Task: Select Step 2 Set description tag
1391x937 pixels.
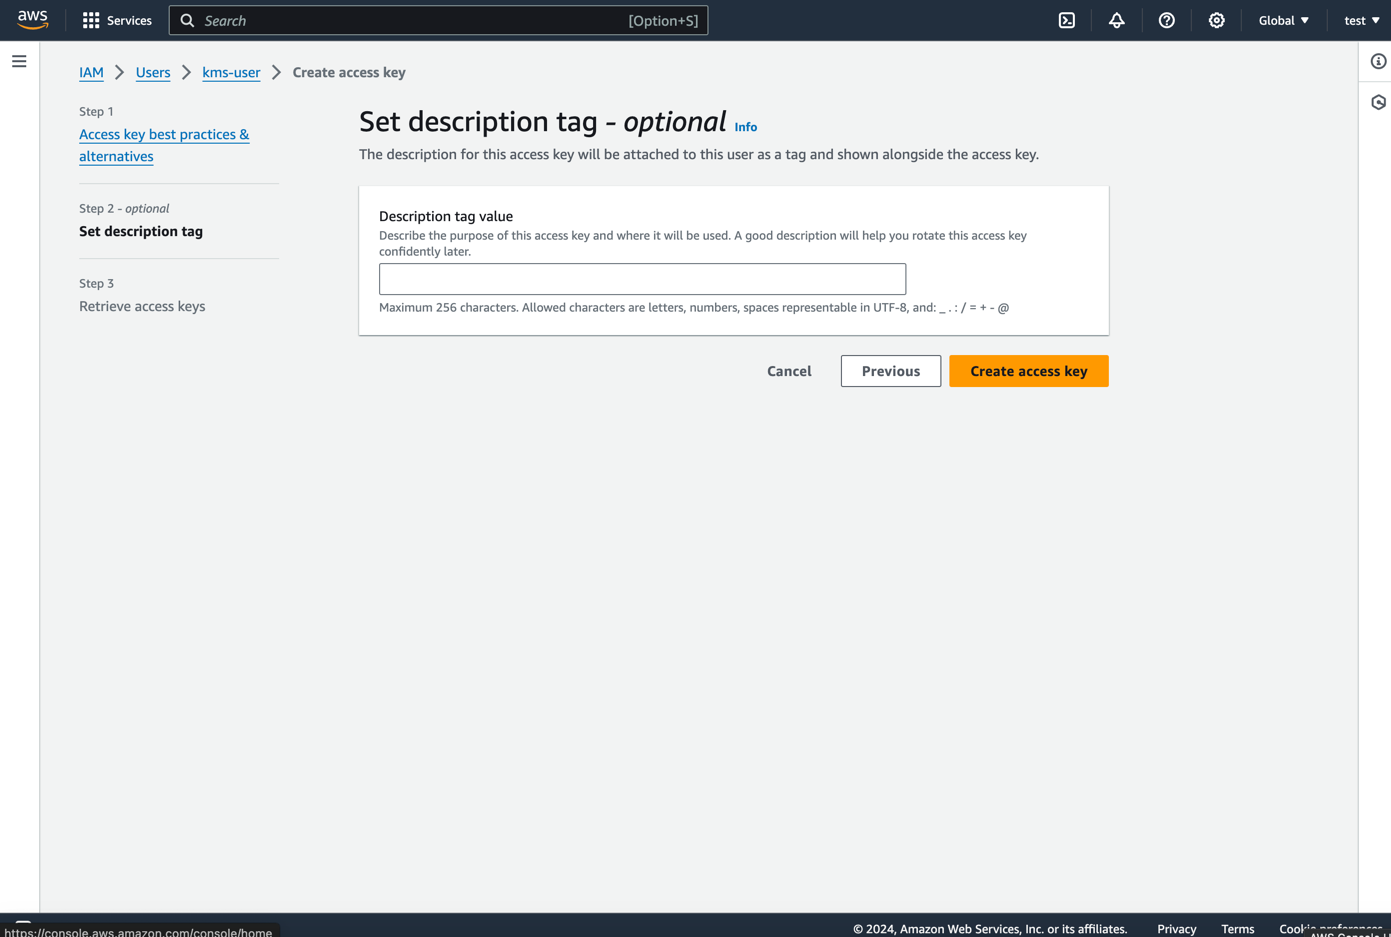Action: click(x=141, y=231)
